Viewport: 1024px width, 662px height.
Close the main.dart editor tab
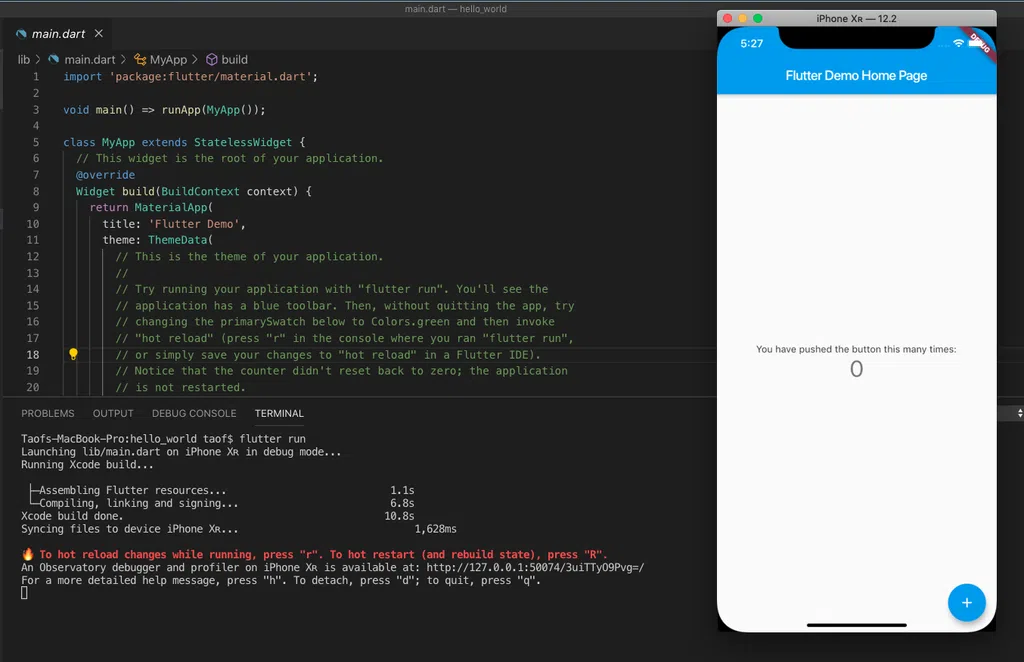tap(99, 33)
